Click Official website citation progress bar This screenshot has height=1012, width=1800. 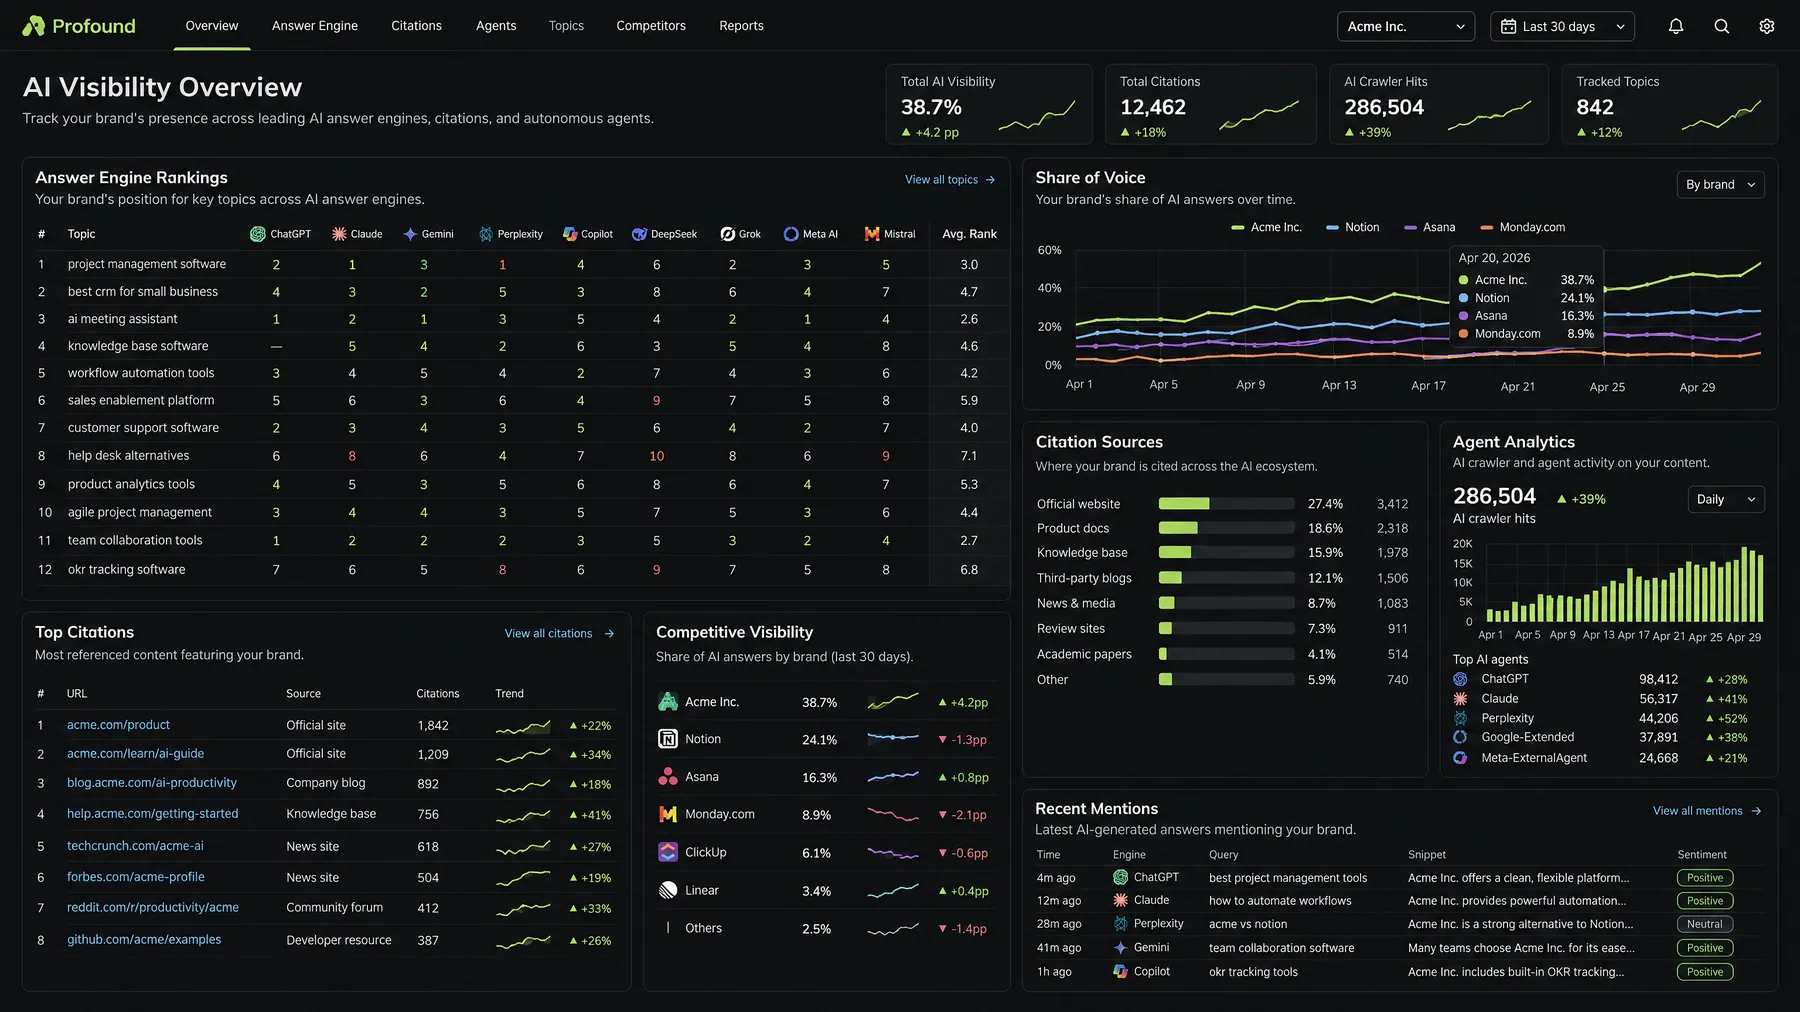(x=1226, y=504)
